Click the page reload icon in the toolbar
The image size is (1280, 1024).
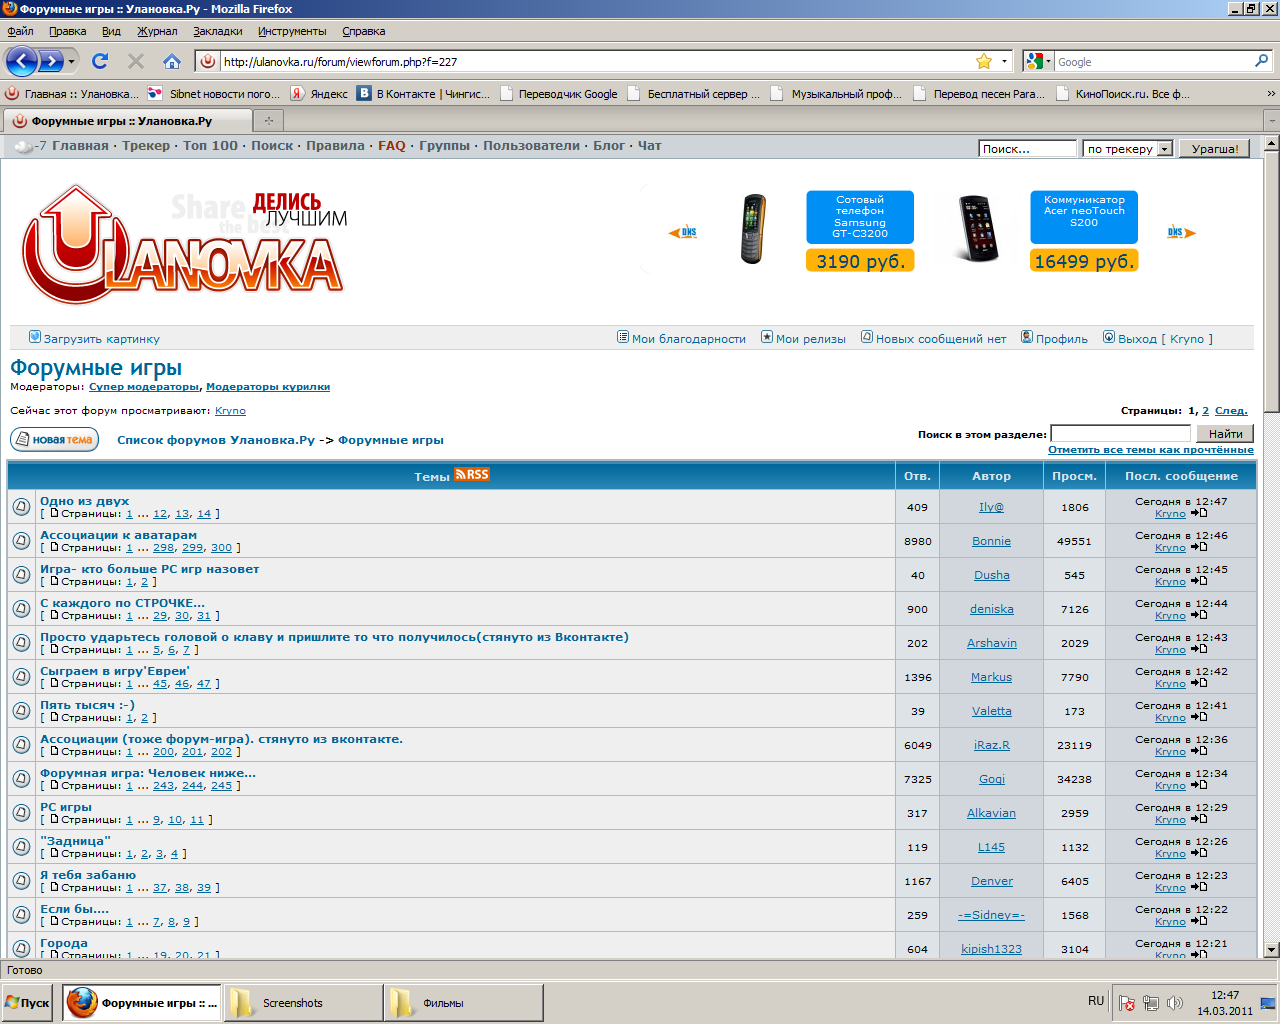tap(99, 61)
